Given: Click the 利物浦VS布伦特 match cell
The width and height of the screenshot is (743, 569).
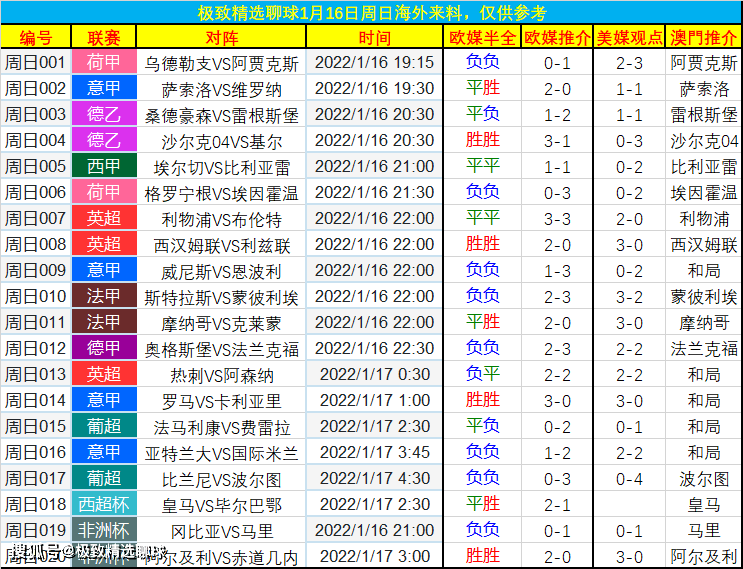Looking at the screenshot, I should (x=221, y=219).
